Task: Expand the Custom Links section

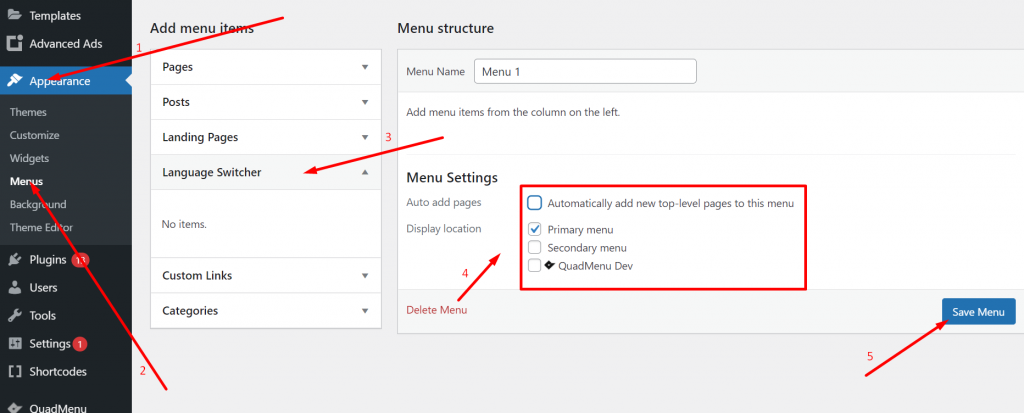Action: pyautogui.click(x=365, y=275)
